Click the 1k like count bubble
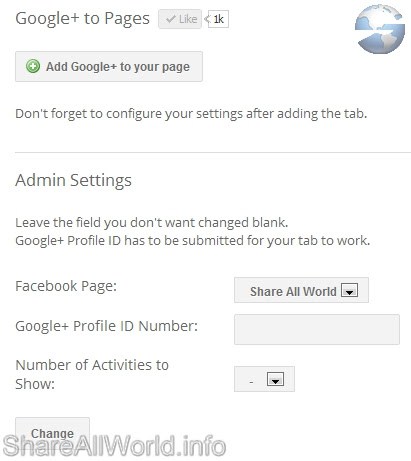 [218, 19]
